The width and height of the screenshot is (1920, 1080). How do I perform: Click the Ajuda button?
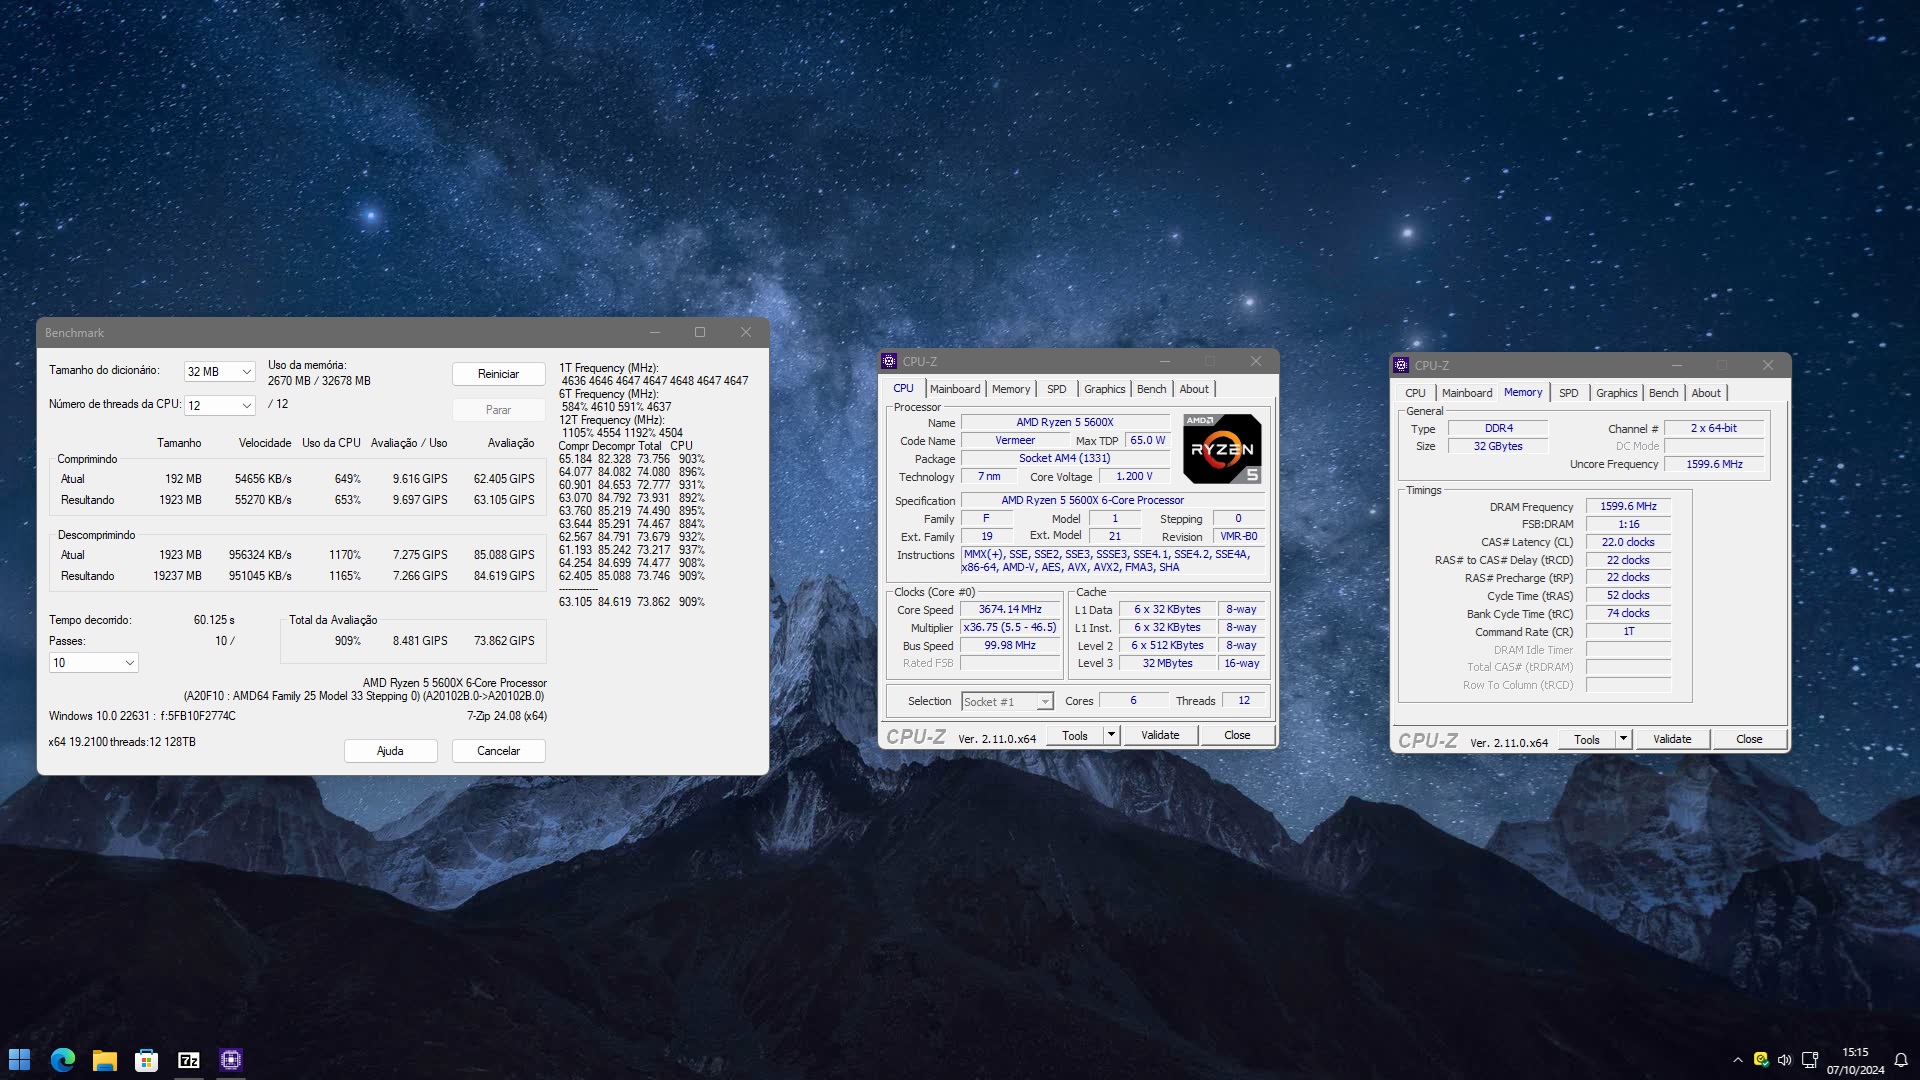coord(390,751)
